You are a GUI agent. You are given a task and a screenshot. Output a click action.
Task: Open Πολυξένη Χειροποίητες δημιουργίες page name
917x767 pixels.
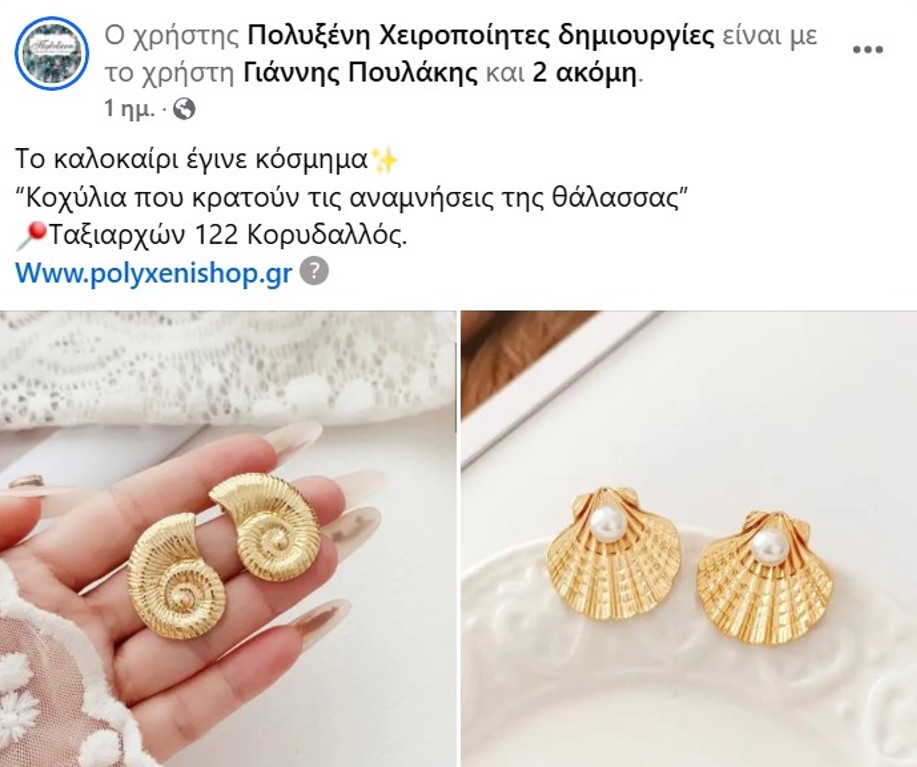point(481,36)
